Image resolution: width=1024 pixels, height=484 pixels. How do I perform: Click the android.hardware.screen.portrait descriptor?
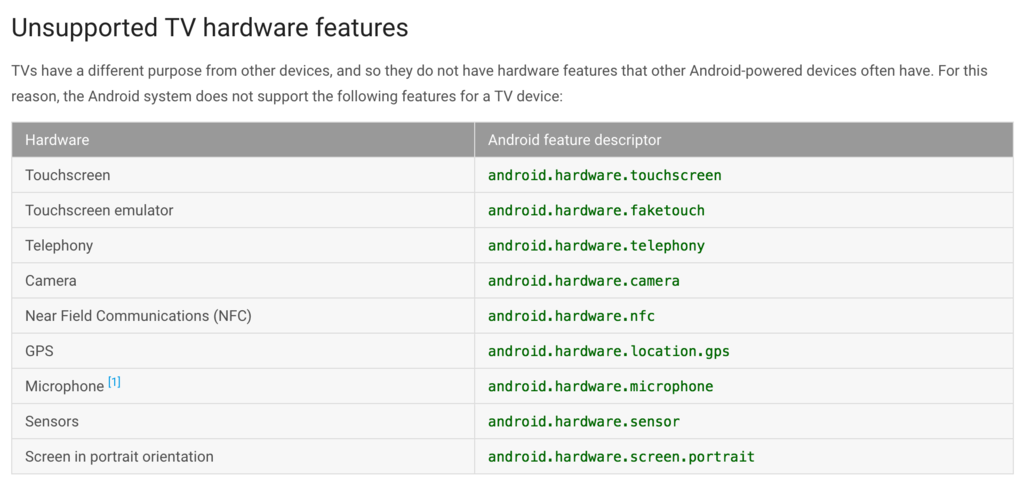[621, 457]
